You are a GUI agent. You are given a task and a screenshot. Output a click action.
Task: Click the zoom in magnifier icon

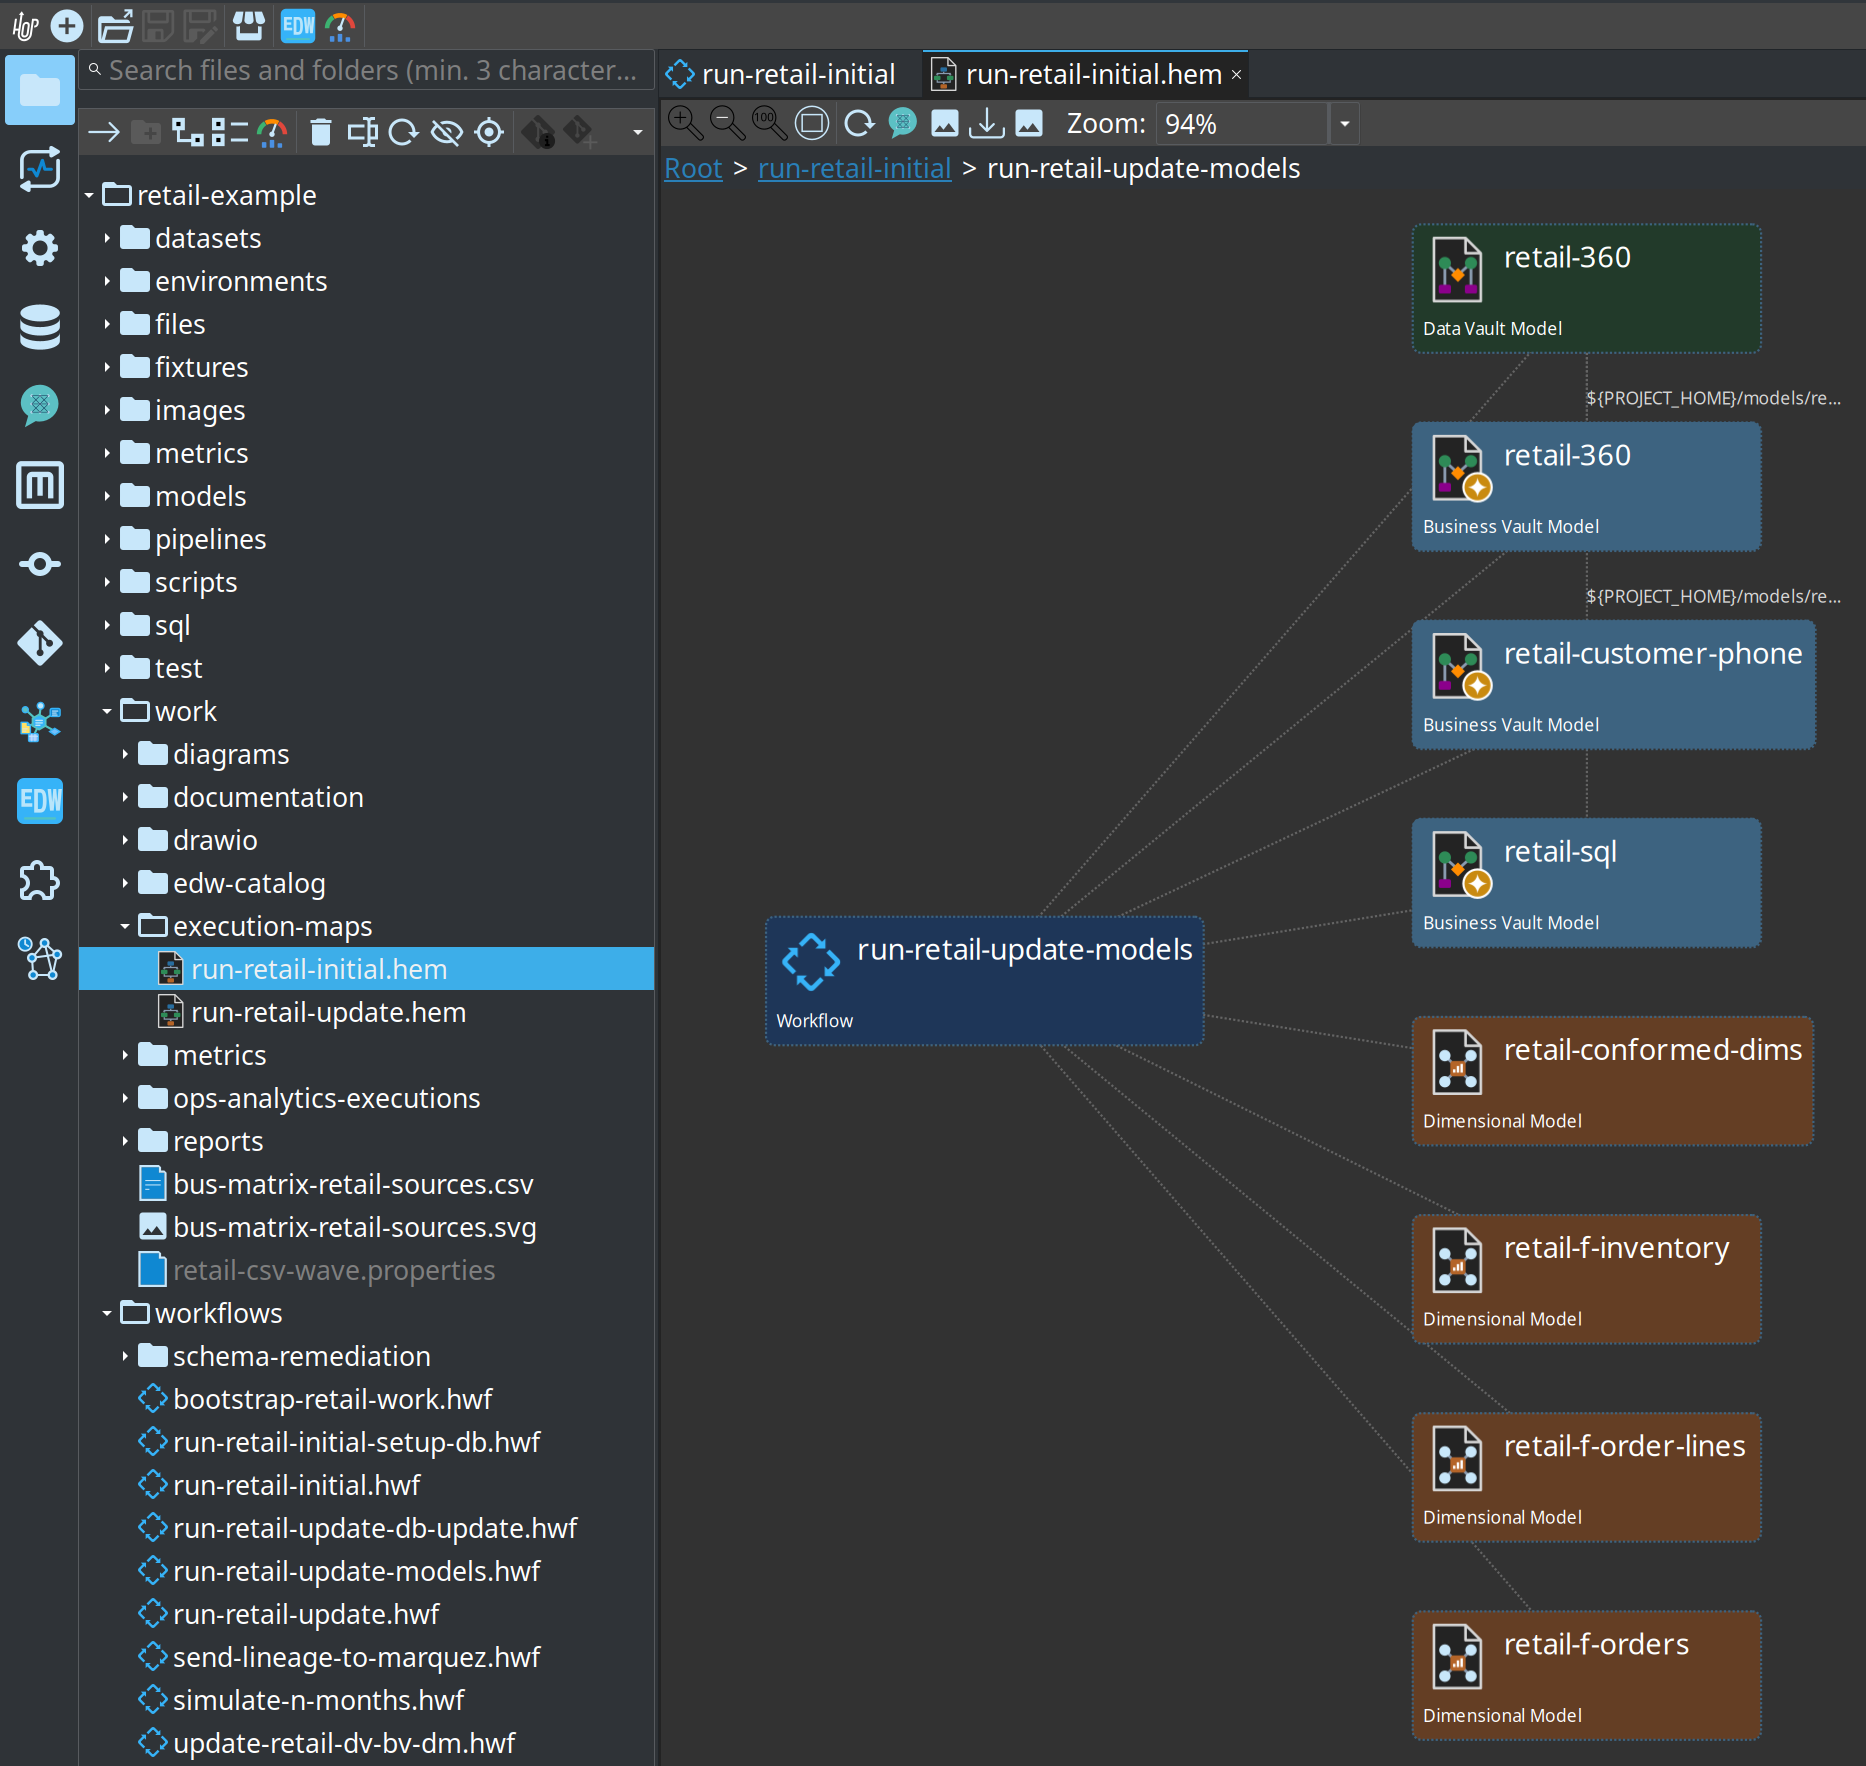(685, 123)
